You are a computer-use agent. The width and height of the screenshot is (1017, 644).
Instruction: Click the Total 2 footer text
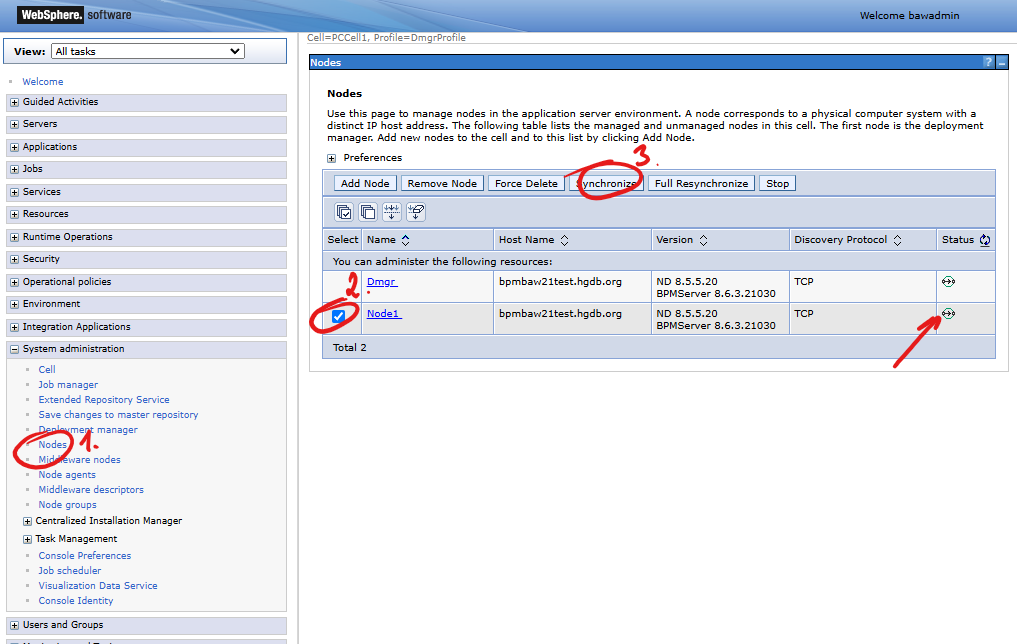click(350, 348)
